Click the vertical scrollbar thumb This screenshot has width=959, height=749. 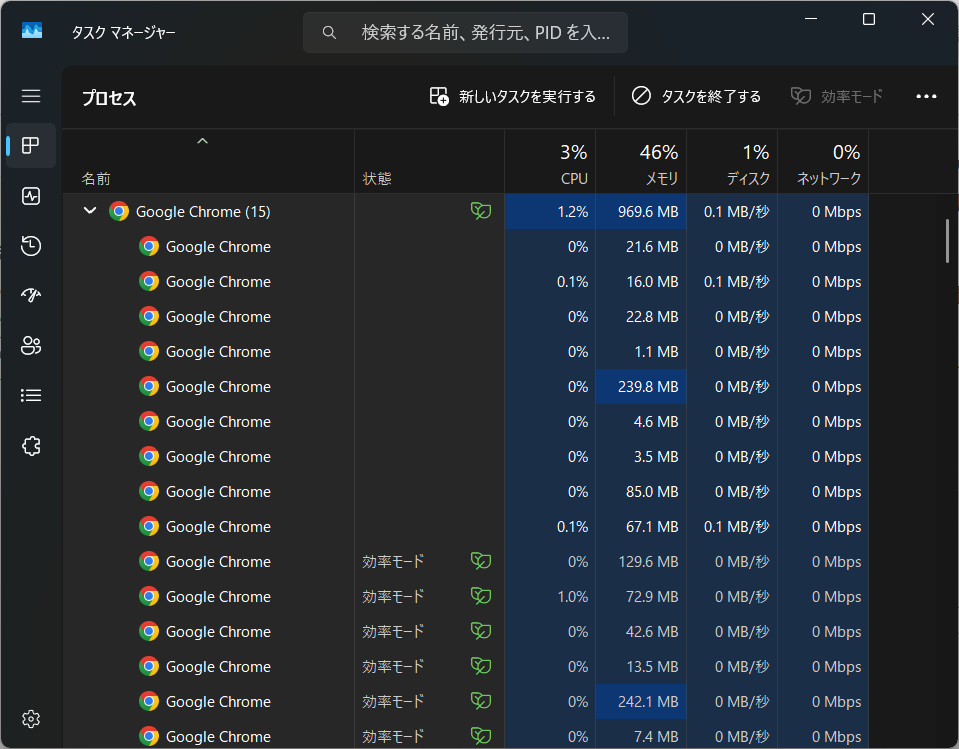tap(947, 241)
